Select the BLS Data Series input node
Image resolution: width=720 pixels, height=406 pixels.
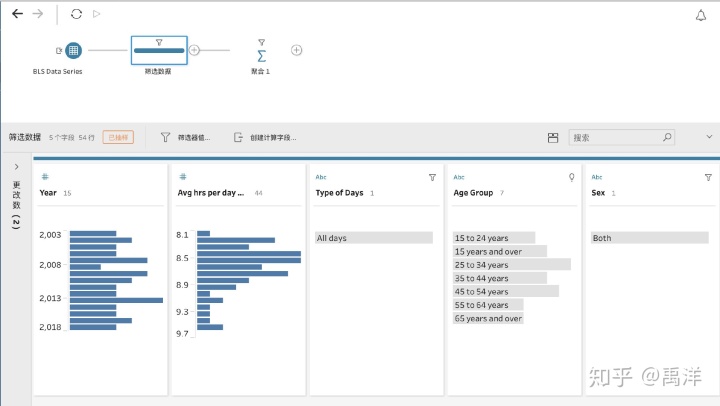[73, 50]
